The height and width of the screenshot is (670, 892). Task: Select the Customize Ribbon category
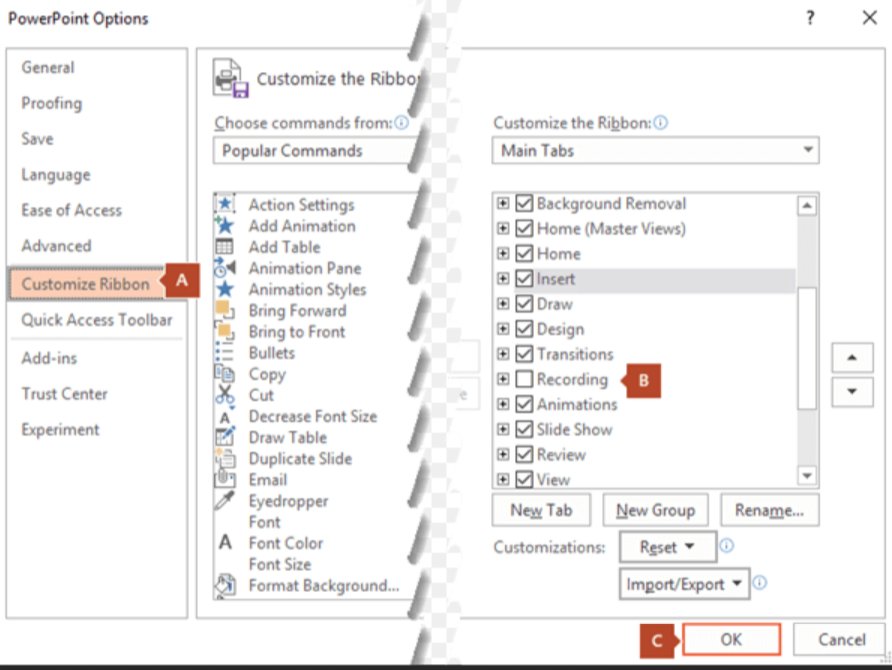[x=86, y=283]
